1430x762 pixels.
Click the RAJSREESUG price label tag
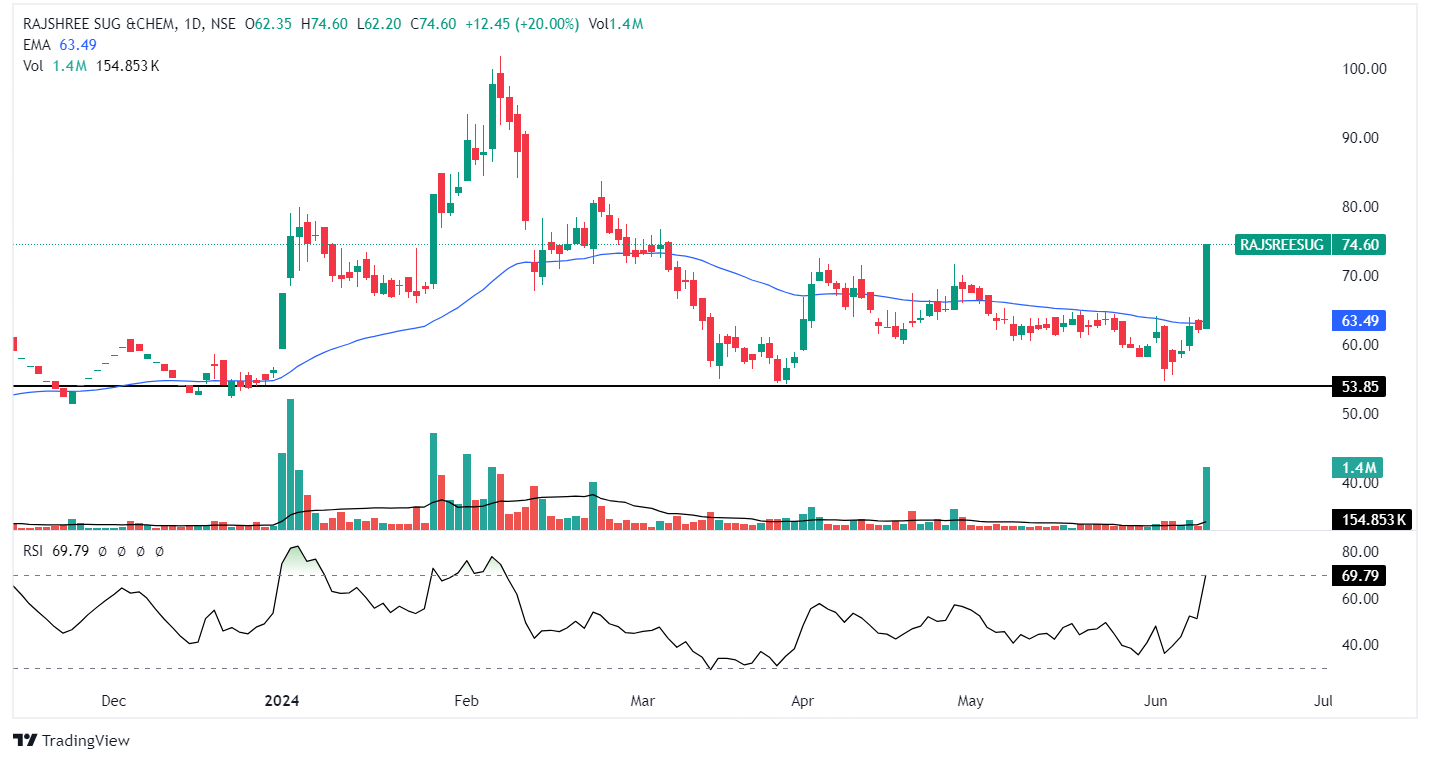tap(1281, 244)
